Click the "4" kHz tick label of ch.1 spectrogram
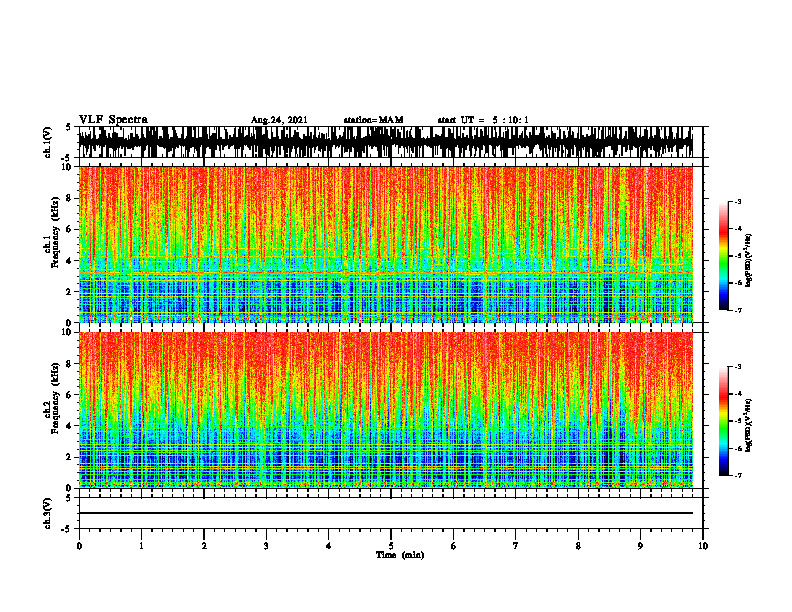Viewport: 792px width, 612px height. 70,261
